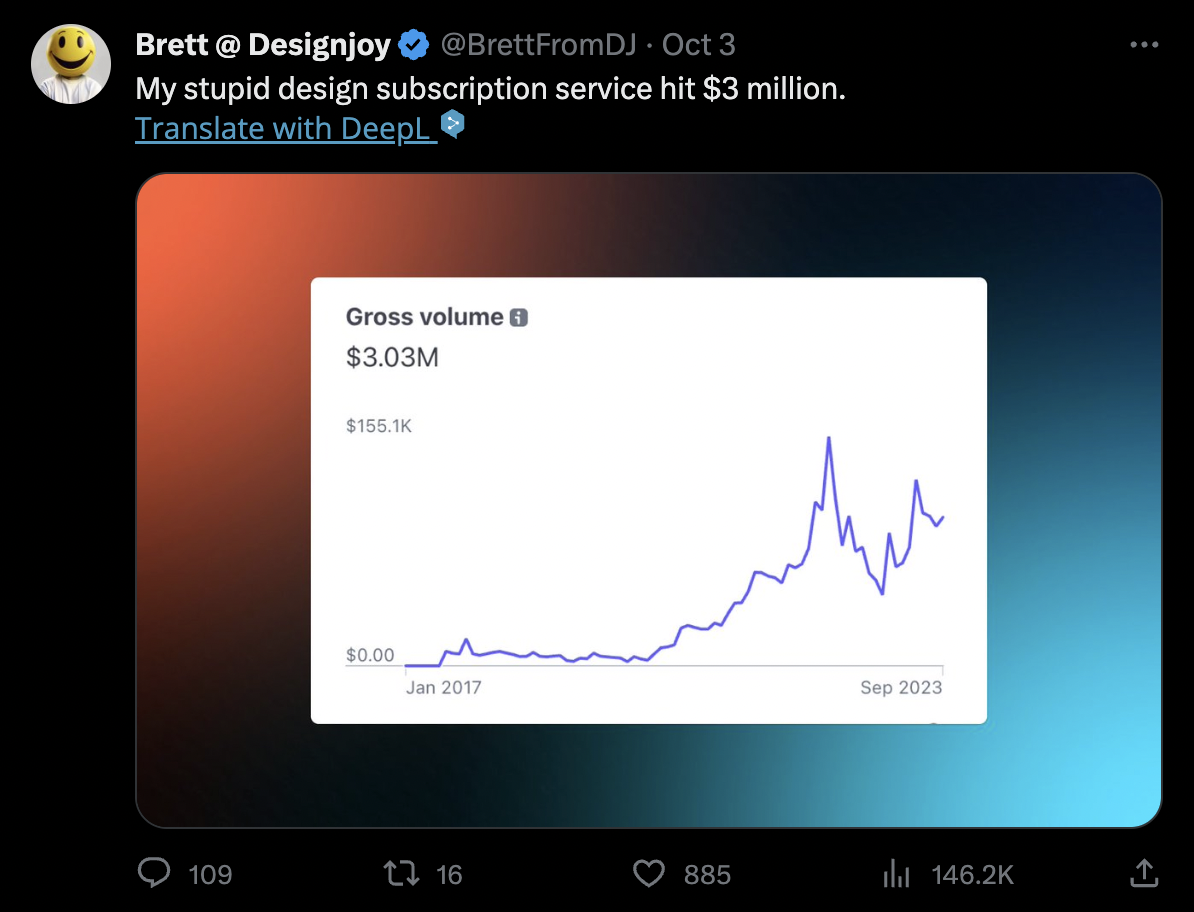Click the 109 replies count
Screen dimensions: 1194x912
pyautogui.click(x=209, y=875)
